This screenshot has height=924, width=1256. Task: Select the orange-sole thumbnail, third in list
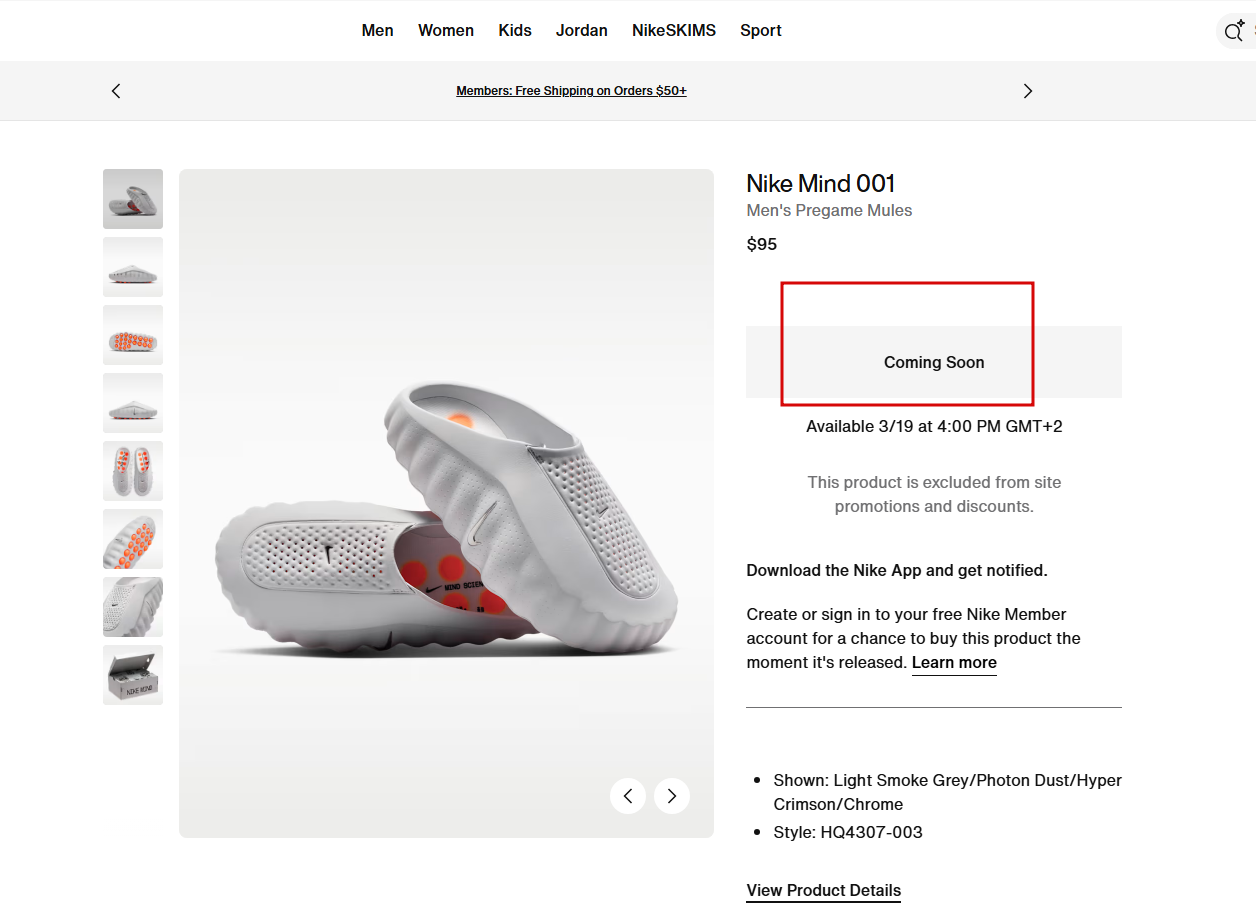point(133,335)
